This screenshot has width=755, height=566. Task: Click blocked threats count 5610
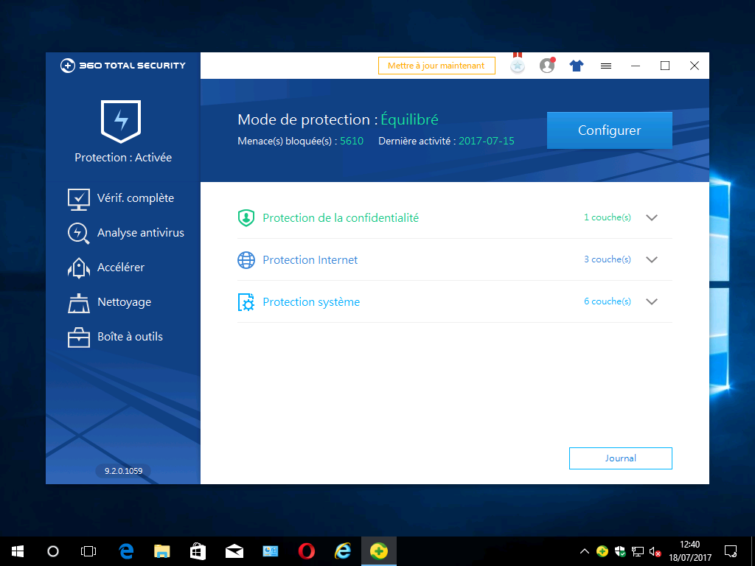click(351, 141)
